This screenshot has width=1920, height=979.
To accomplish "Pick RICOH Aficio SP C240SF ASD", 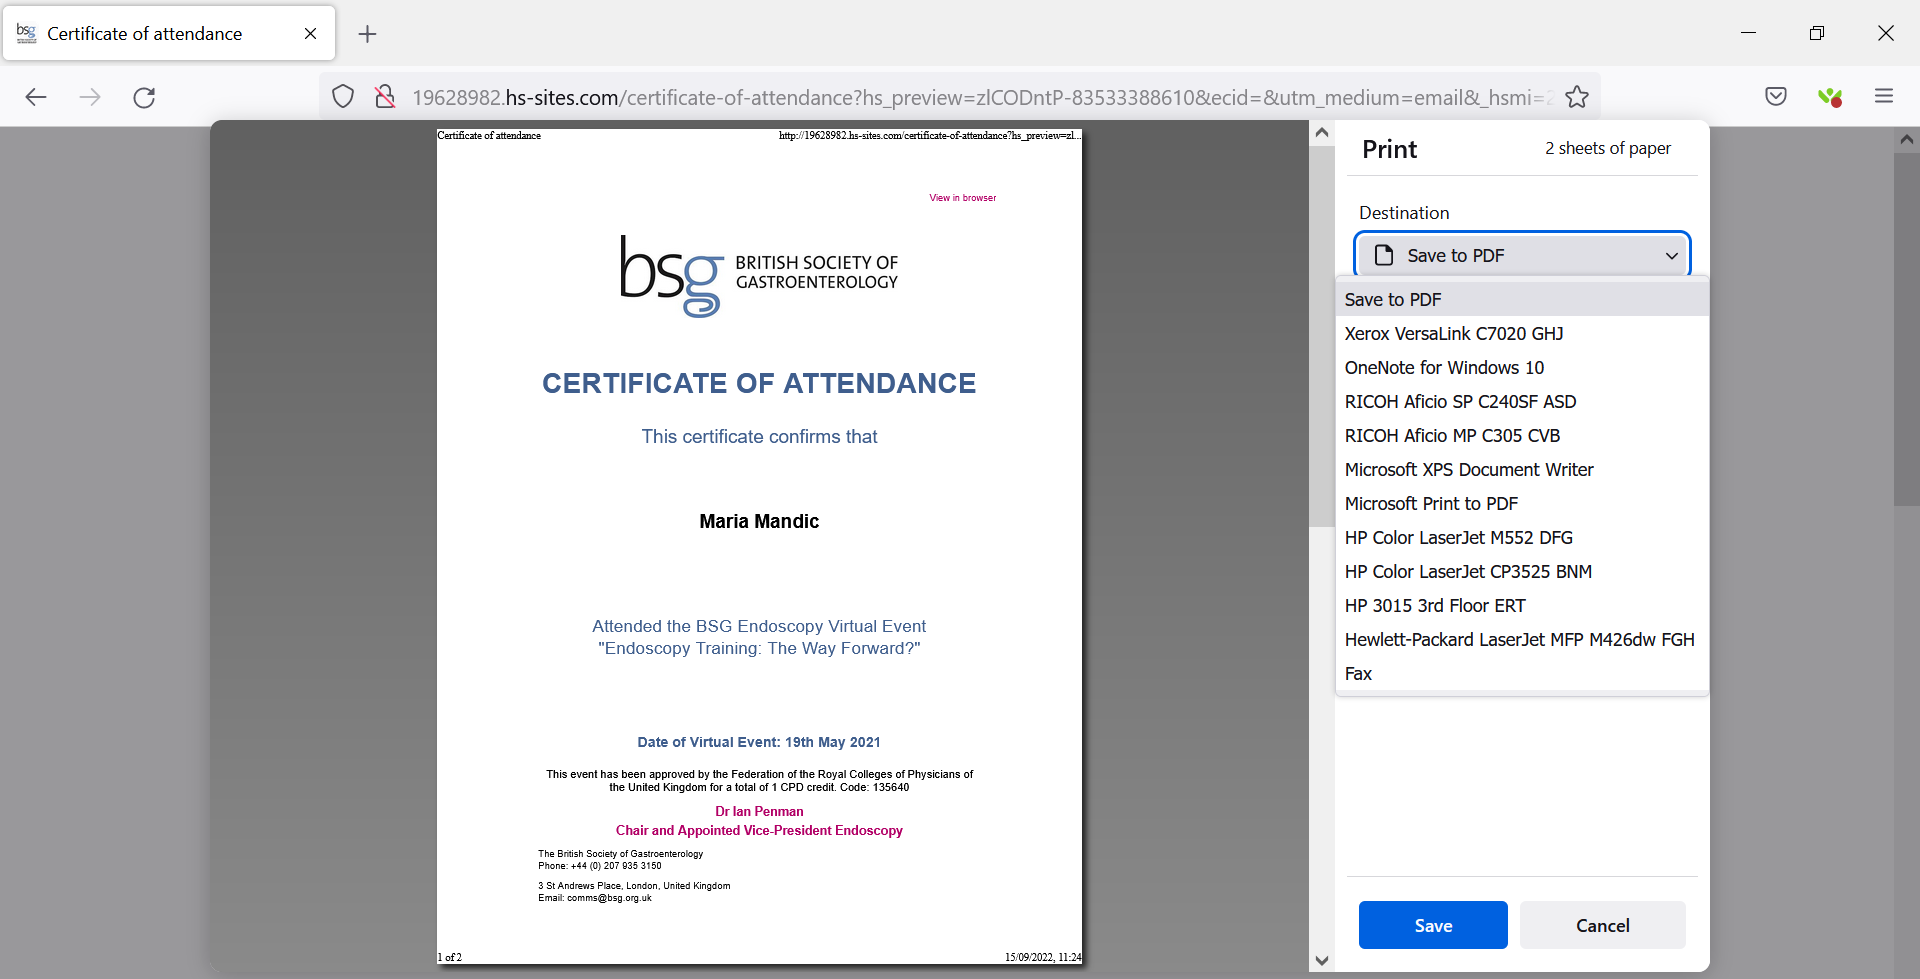I will click(x=1522, y=402).
